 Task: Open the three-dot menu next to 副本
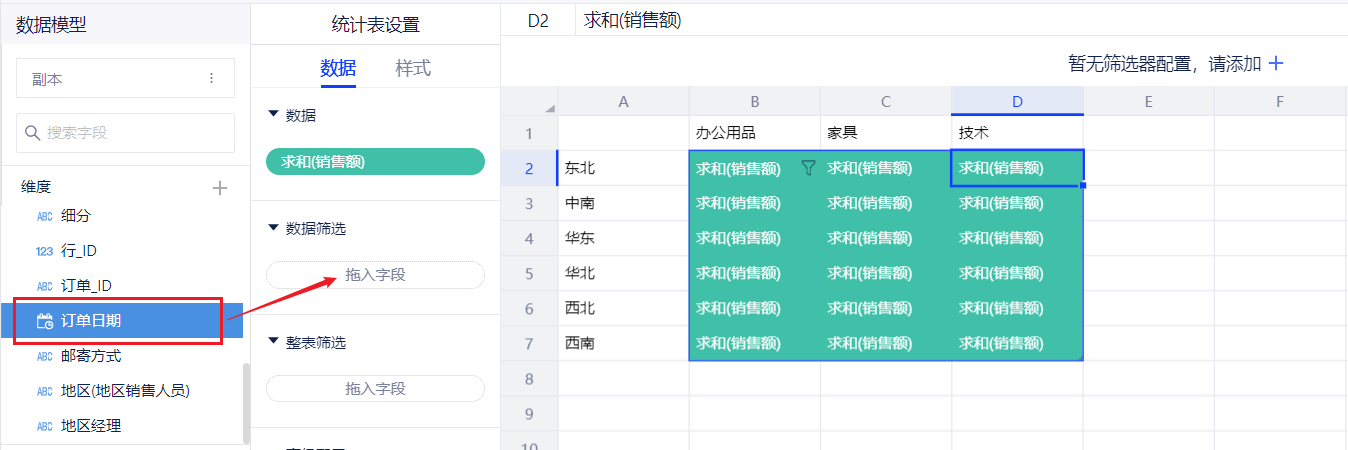(211, 79)
